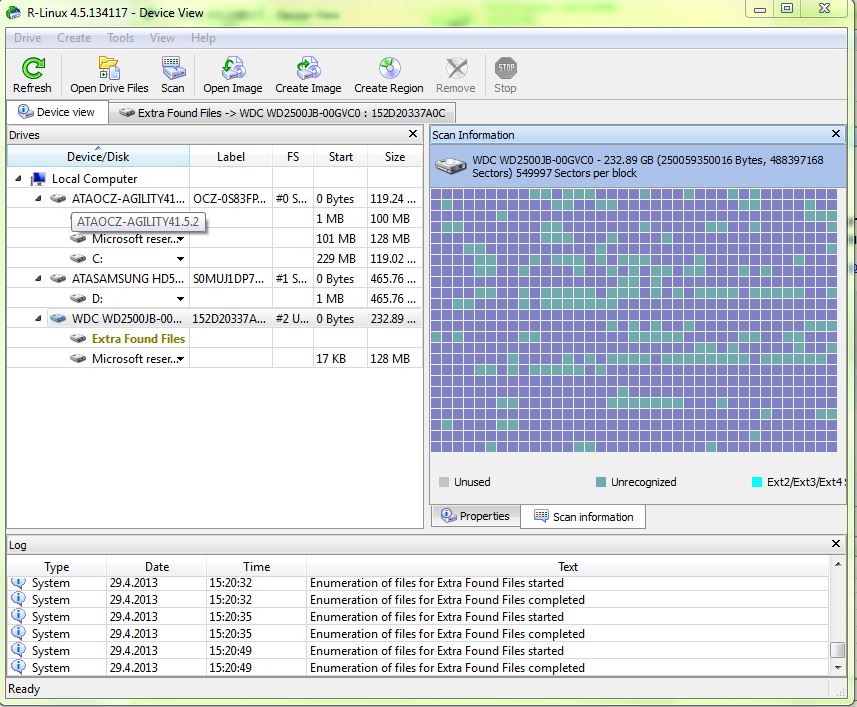Close the Log panel
This screenshot has width=857, height=707.
(836, 544)
